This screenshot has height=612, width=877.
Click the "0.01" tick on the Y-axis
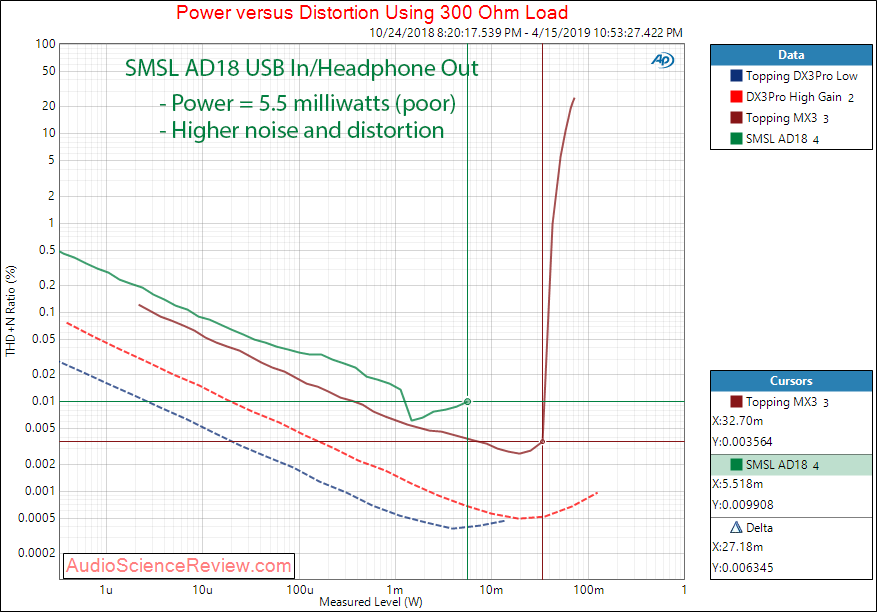coord(44,401)
